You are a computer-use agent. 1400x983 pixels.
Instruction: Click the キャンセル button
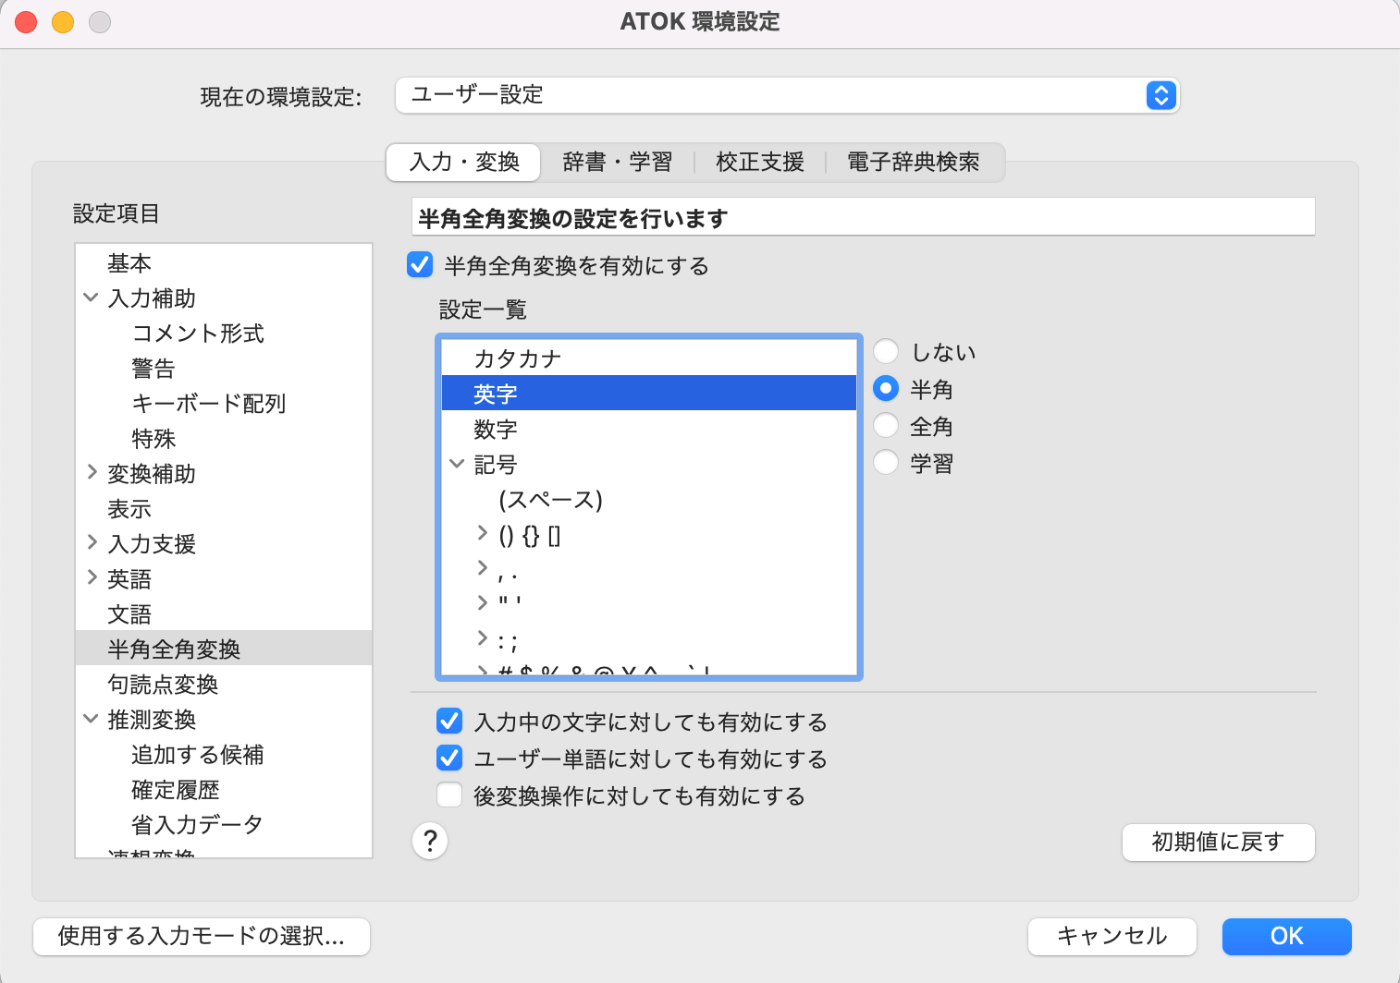(x=1112, y=936)
